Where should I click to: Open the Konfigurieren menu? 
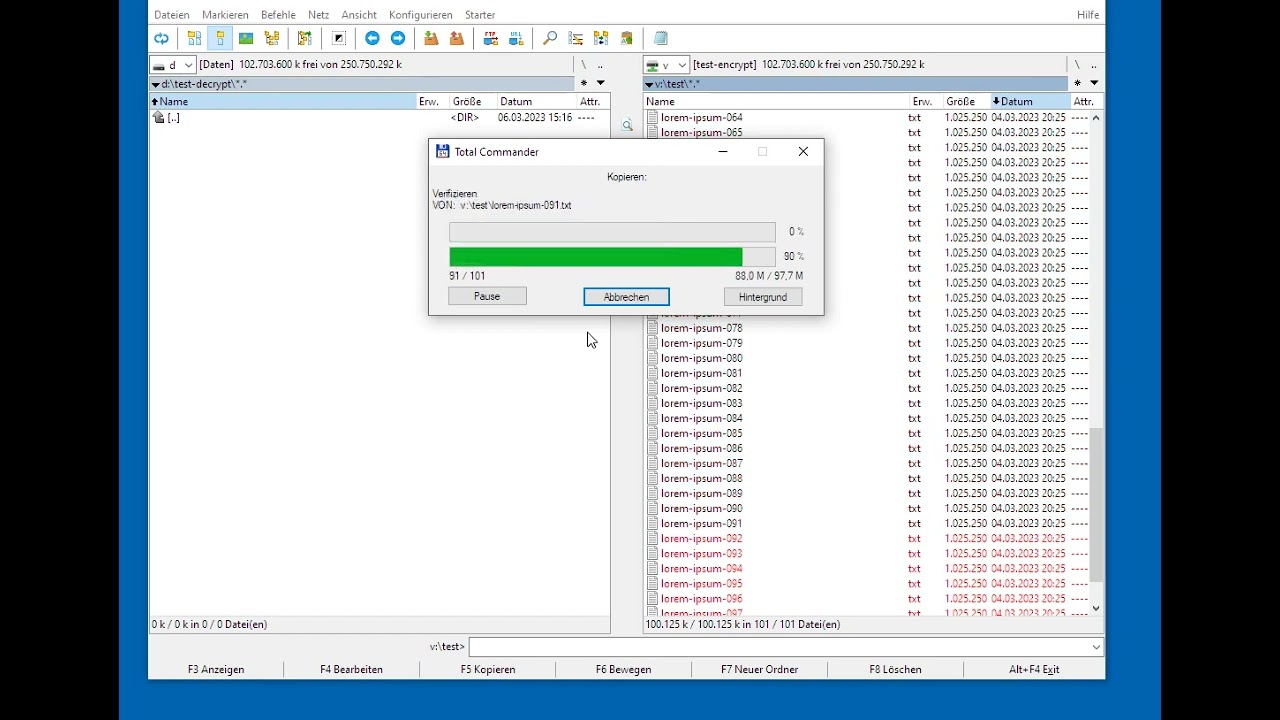pos(421,15)
